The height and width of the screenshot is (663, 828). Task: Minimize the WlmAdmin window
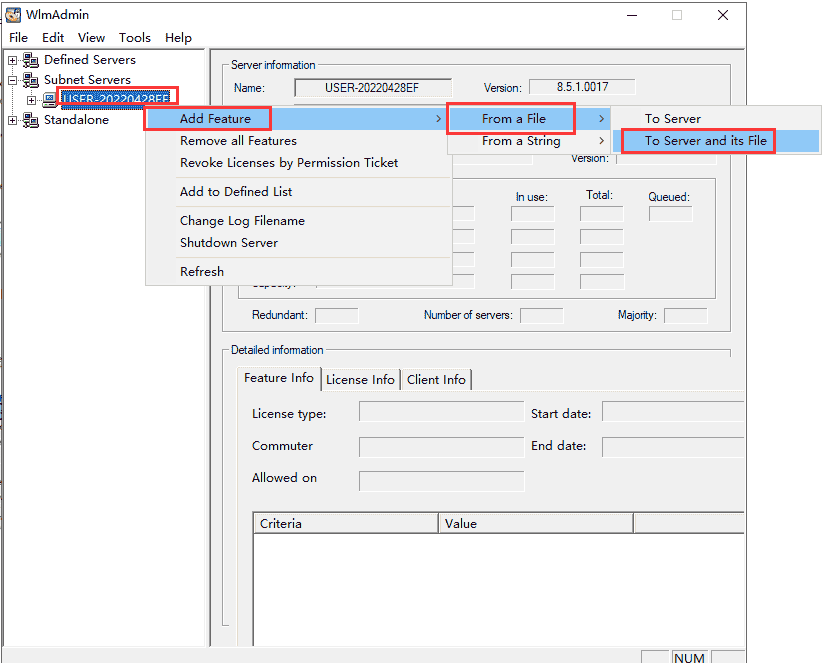point(632,15)
